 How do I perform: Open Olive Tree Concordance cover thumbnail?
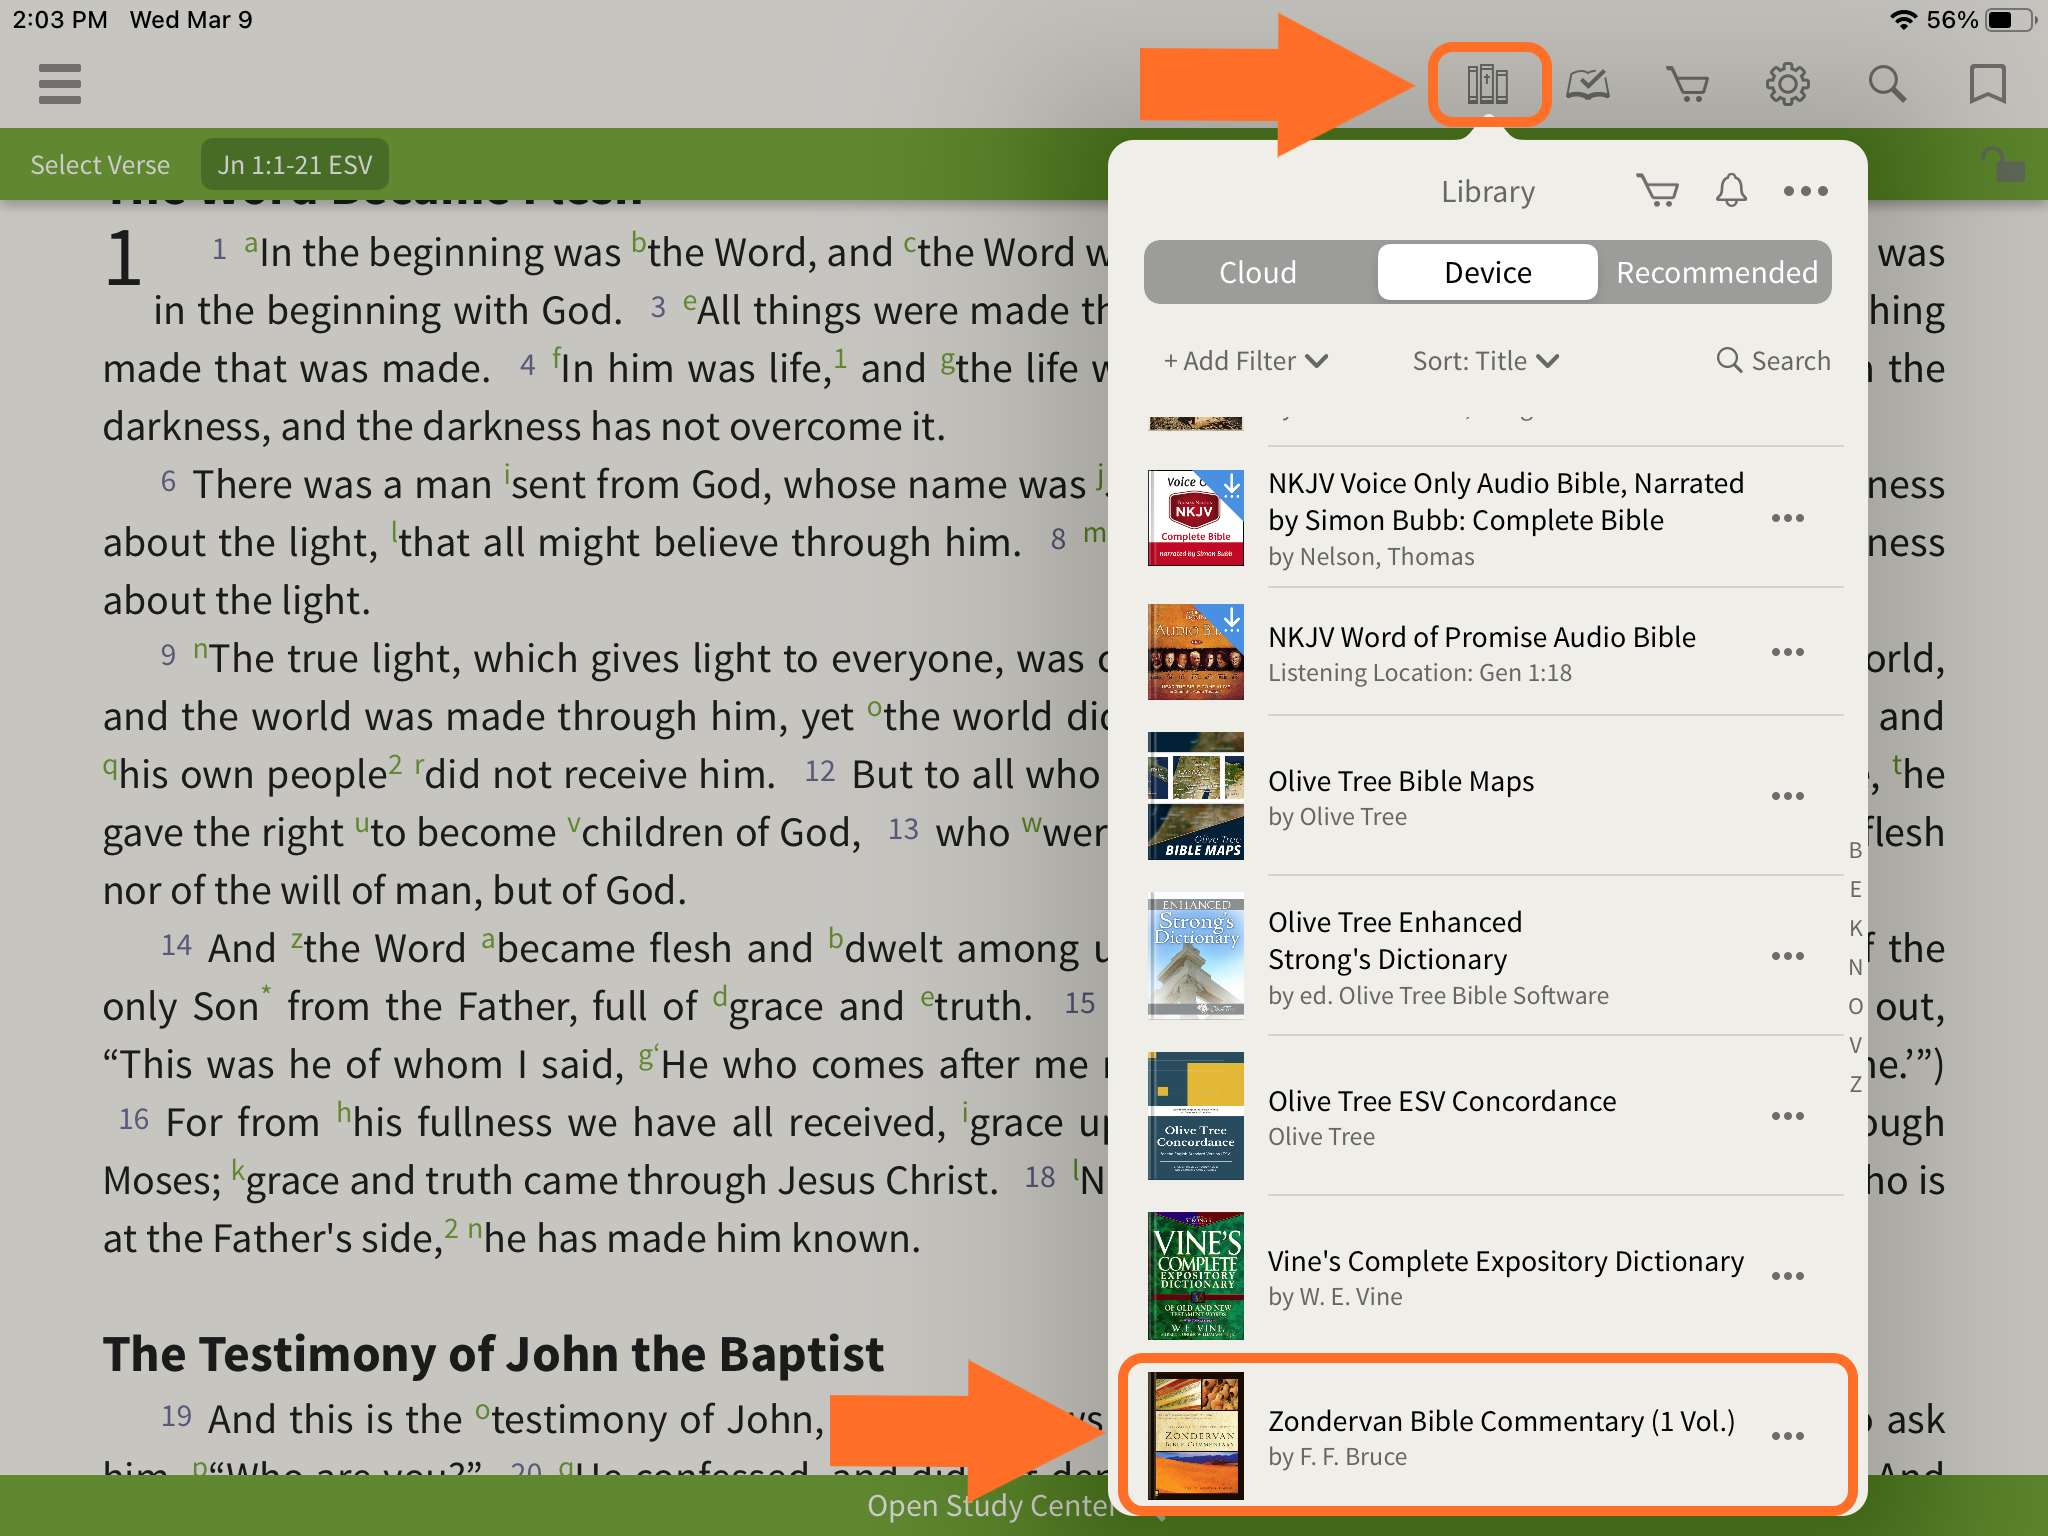point(1196,1116)
